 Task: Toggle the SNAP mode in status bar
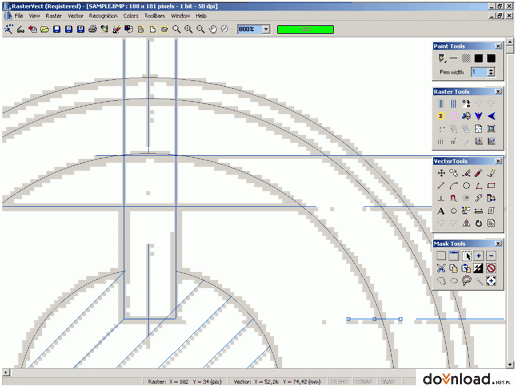point(388,381)
